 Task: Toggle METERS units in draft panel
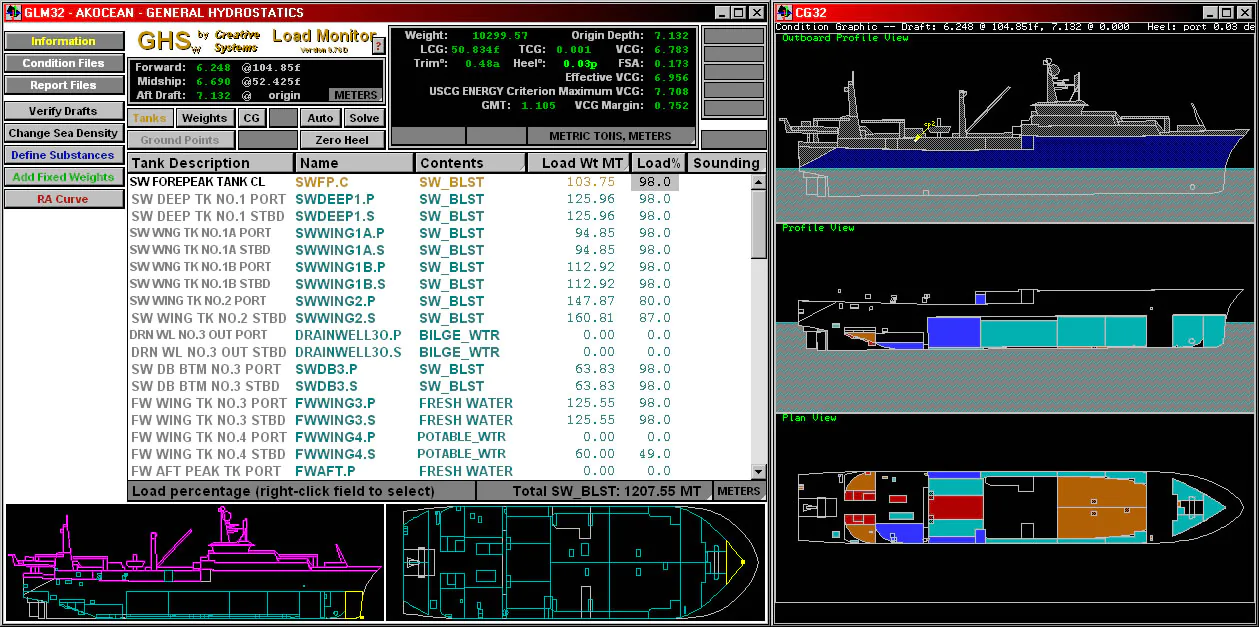coord(356,95)
